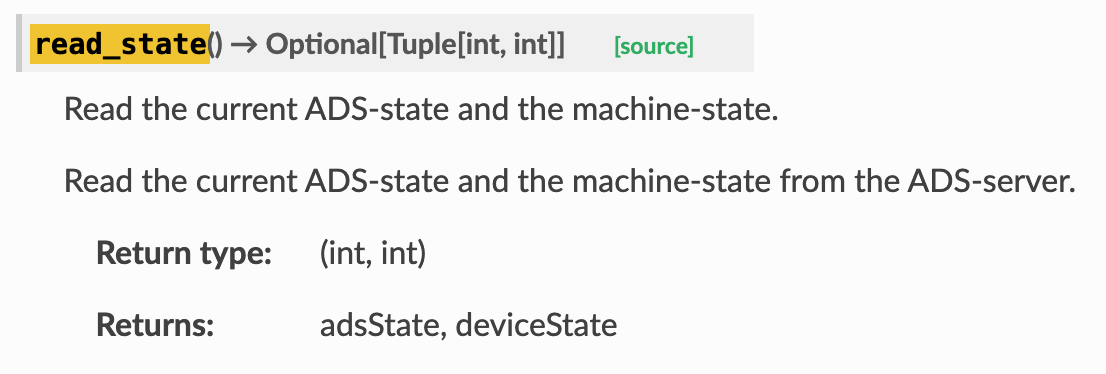Click the short sentence ending in machine-state
Viewport: 1106px width, 374px height.
point(421,109)
